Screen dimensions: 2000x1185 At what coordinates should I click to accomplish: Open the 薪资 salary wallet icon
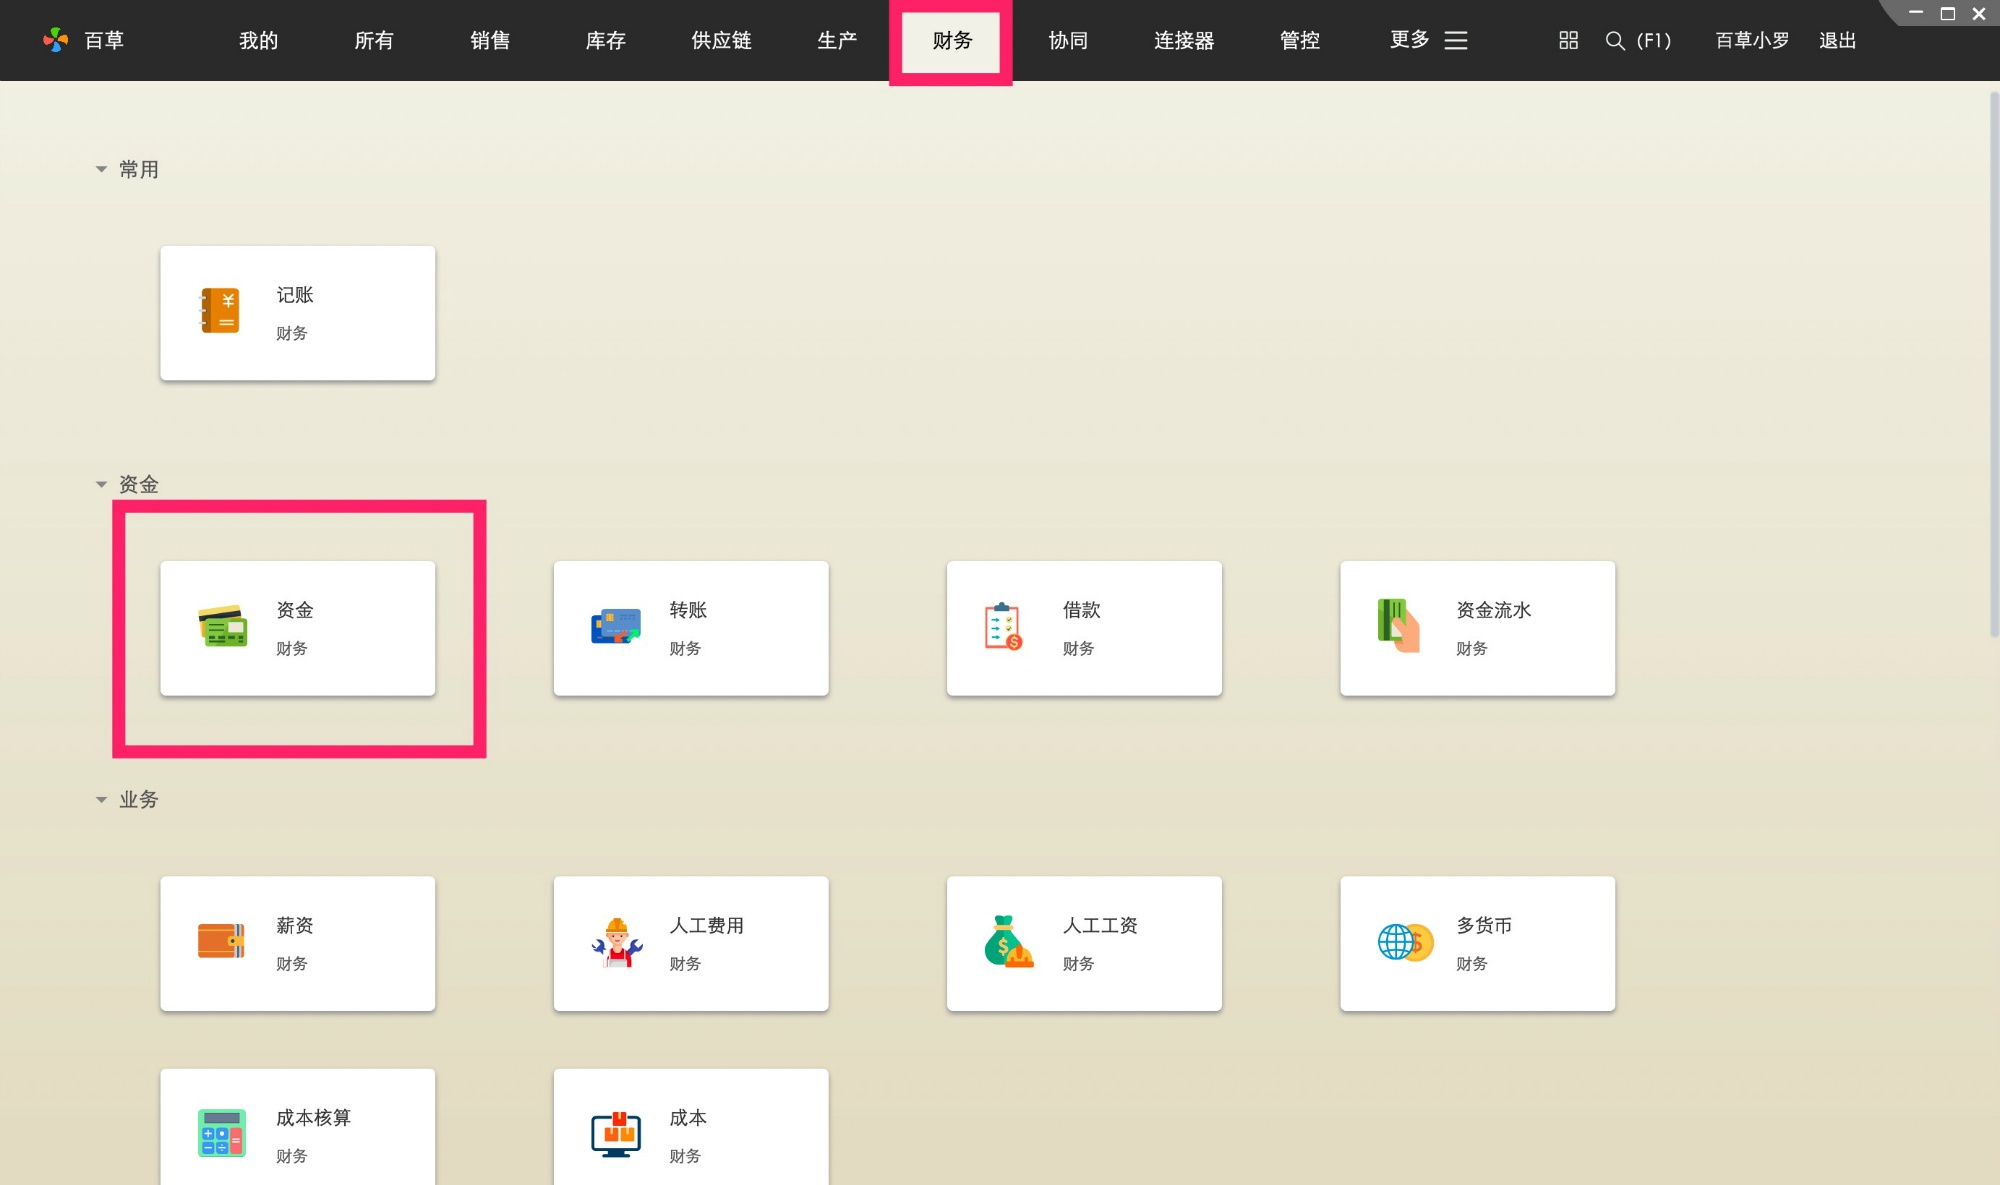click(x=221, y=941)
